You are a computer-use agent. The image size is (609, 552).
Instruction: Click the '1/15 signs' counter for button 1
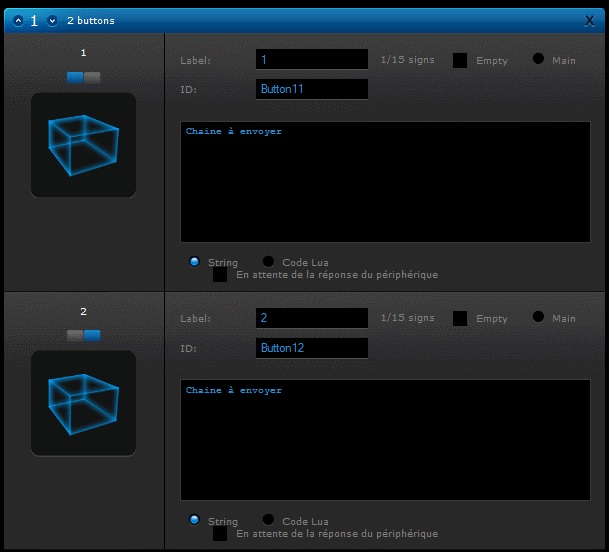(407, 60)
